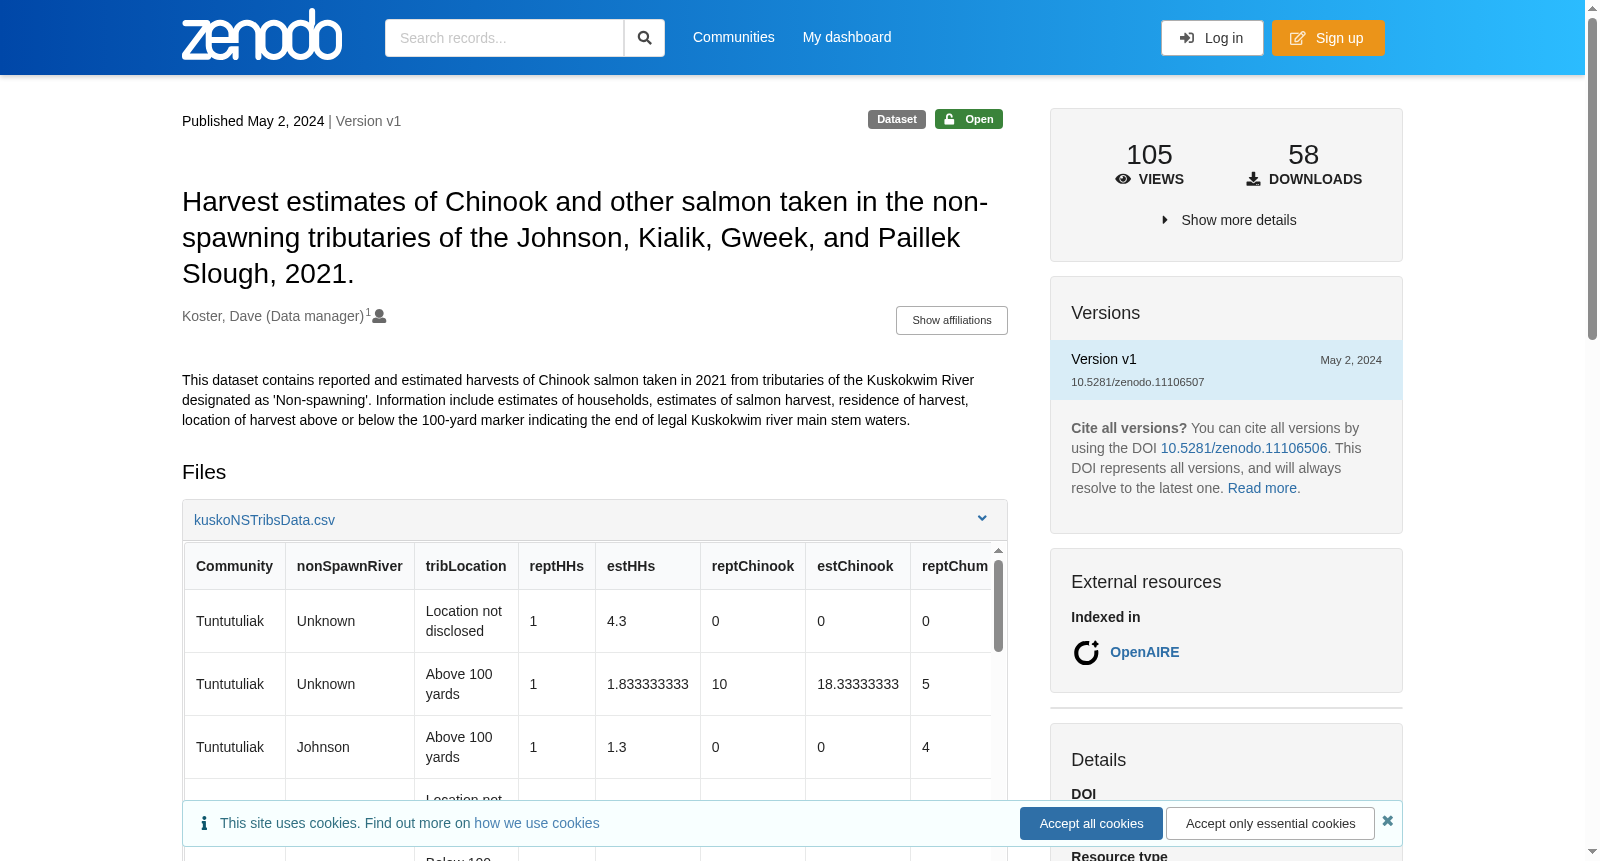Accept all cookies
The width and height of the screenshot is (1600, 861).
[1091, 824]
